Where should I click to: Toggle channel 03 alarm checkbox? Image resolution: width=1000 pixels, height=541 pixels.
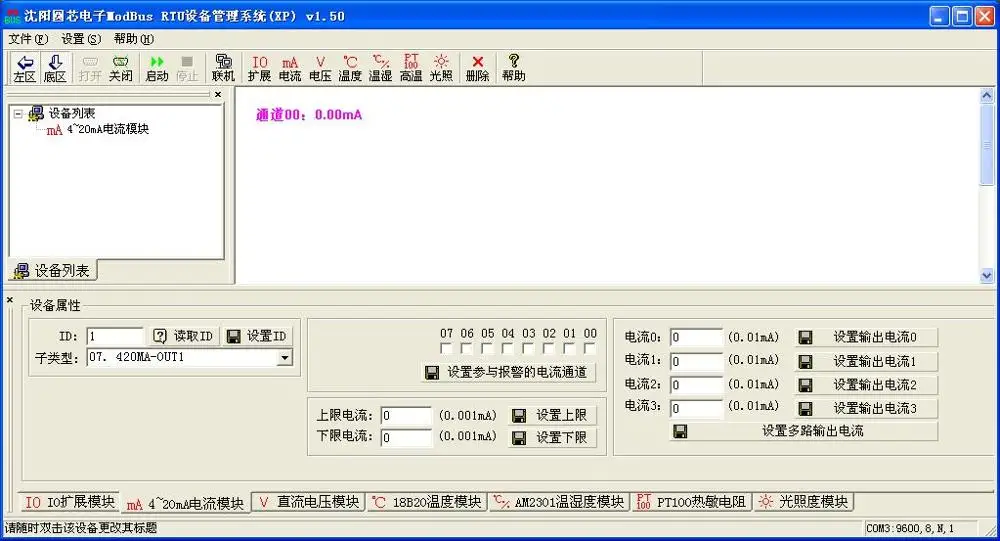click(x=528, y=349)
